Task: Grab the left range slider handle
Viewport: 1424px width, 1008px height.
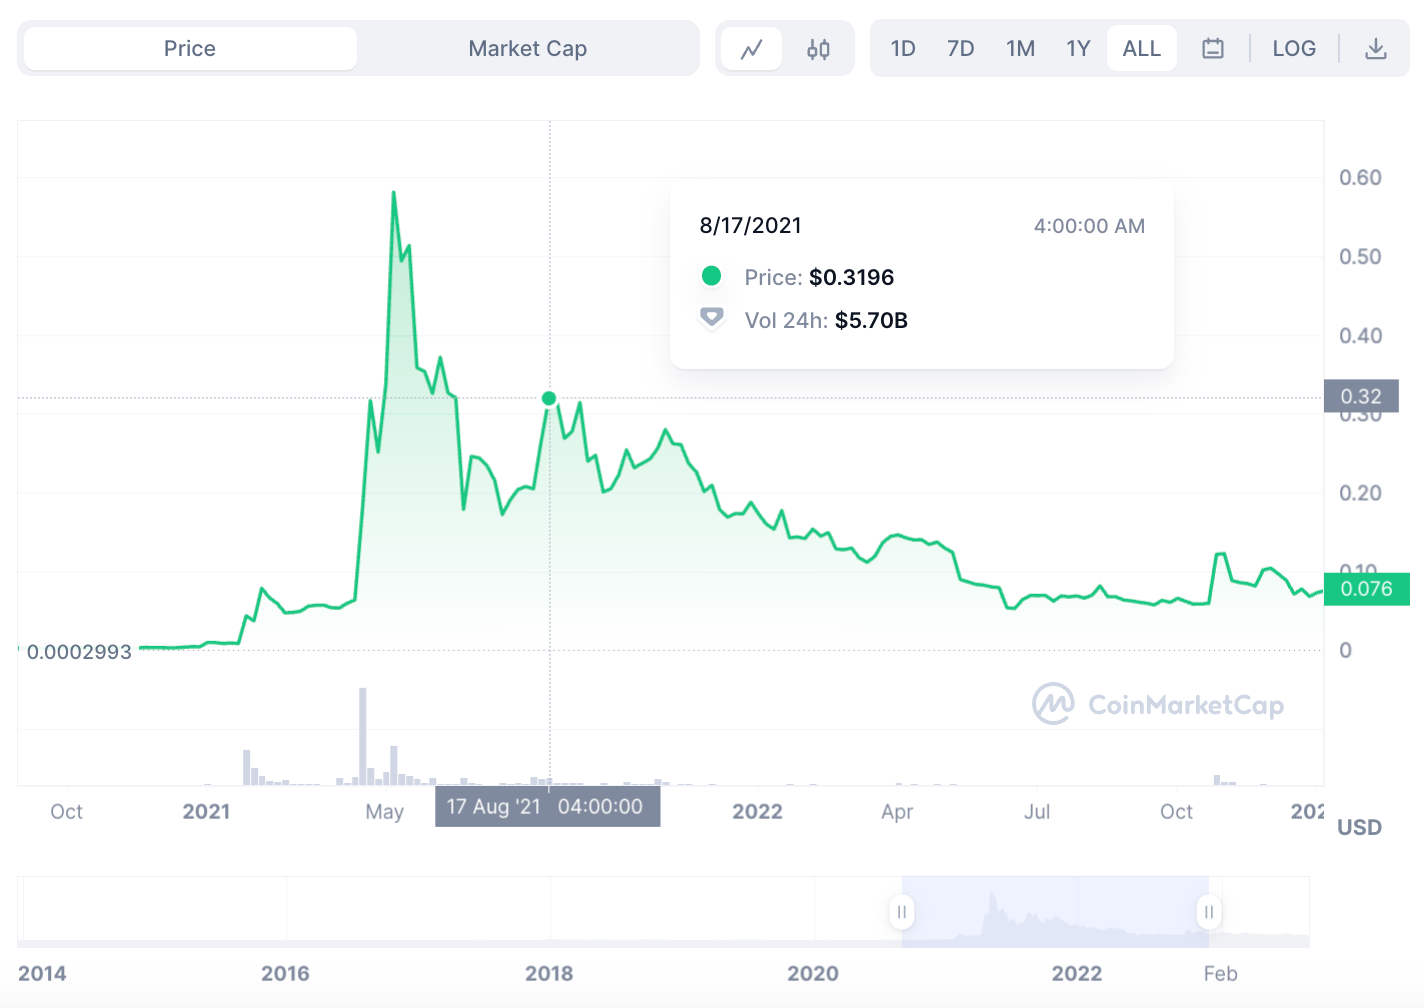Action: 902,912
